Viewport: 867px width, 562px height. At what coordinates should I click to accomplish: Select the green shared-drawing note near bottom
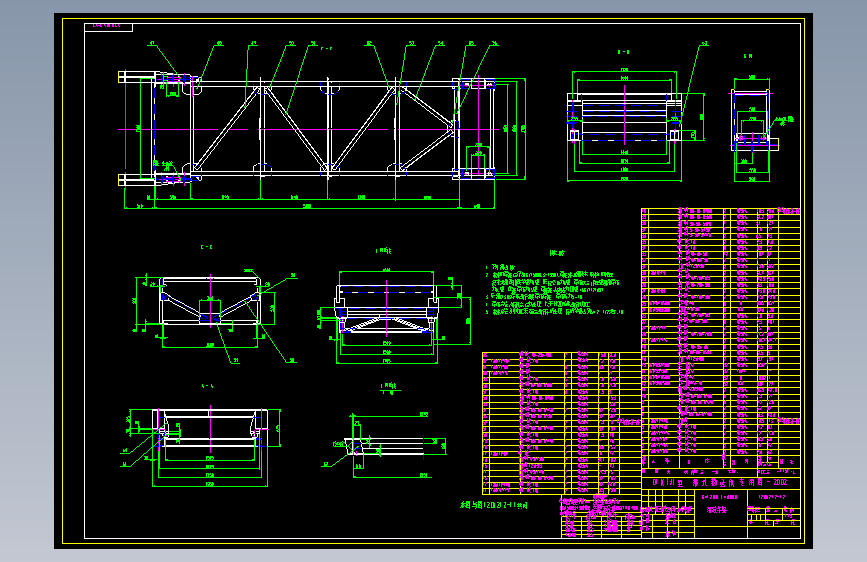pos(494,505)
